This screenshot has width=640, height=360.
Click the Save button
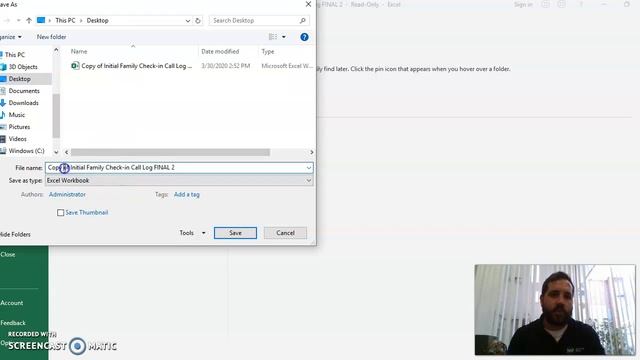pyautogui.click(x=235, y=233)
